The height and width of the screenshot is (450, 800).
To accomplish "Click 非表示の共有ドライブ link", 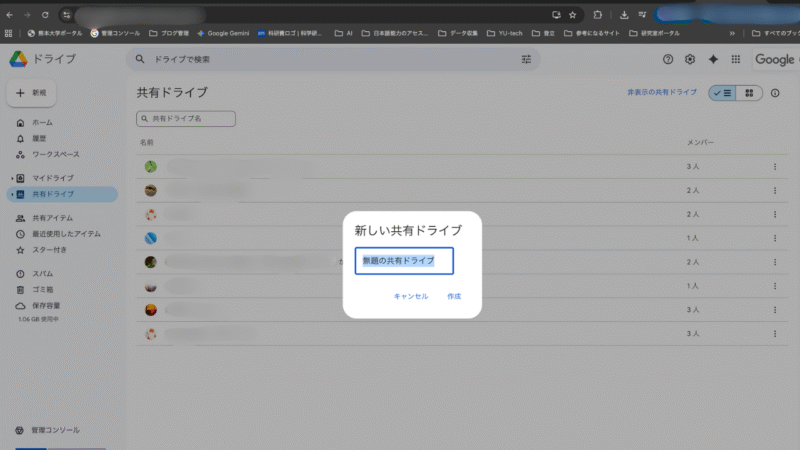I will pyautogui.click(x=661, y=93).
